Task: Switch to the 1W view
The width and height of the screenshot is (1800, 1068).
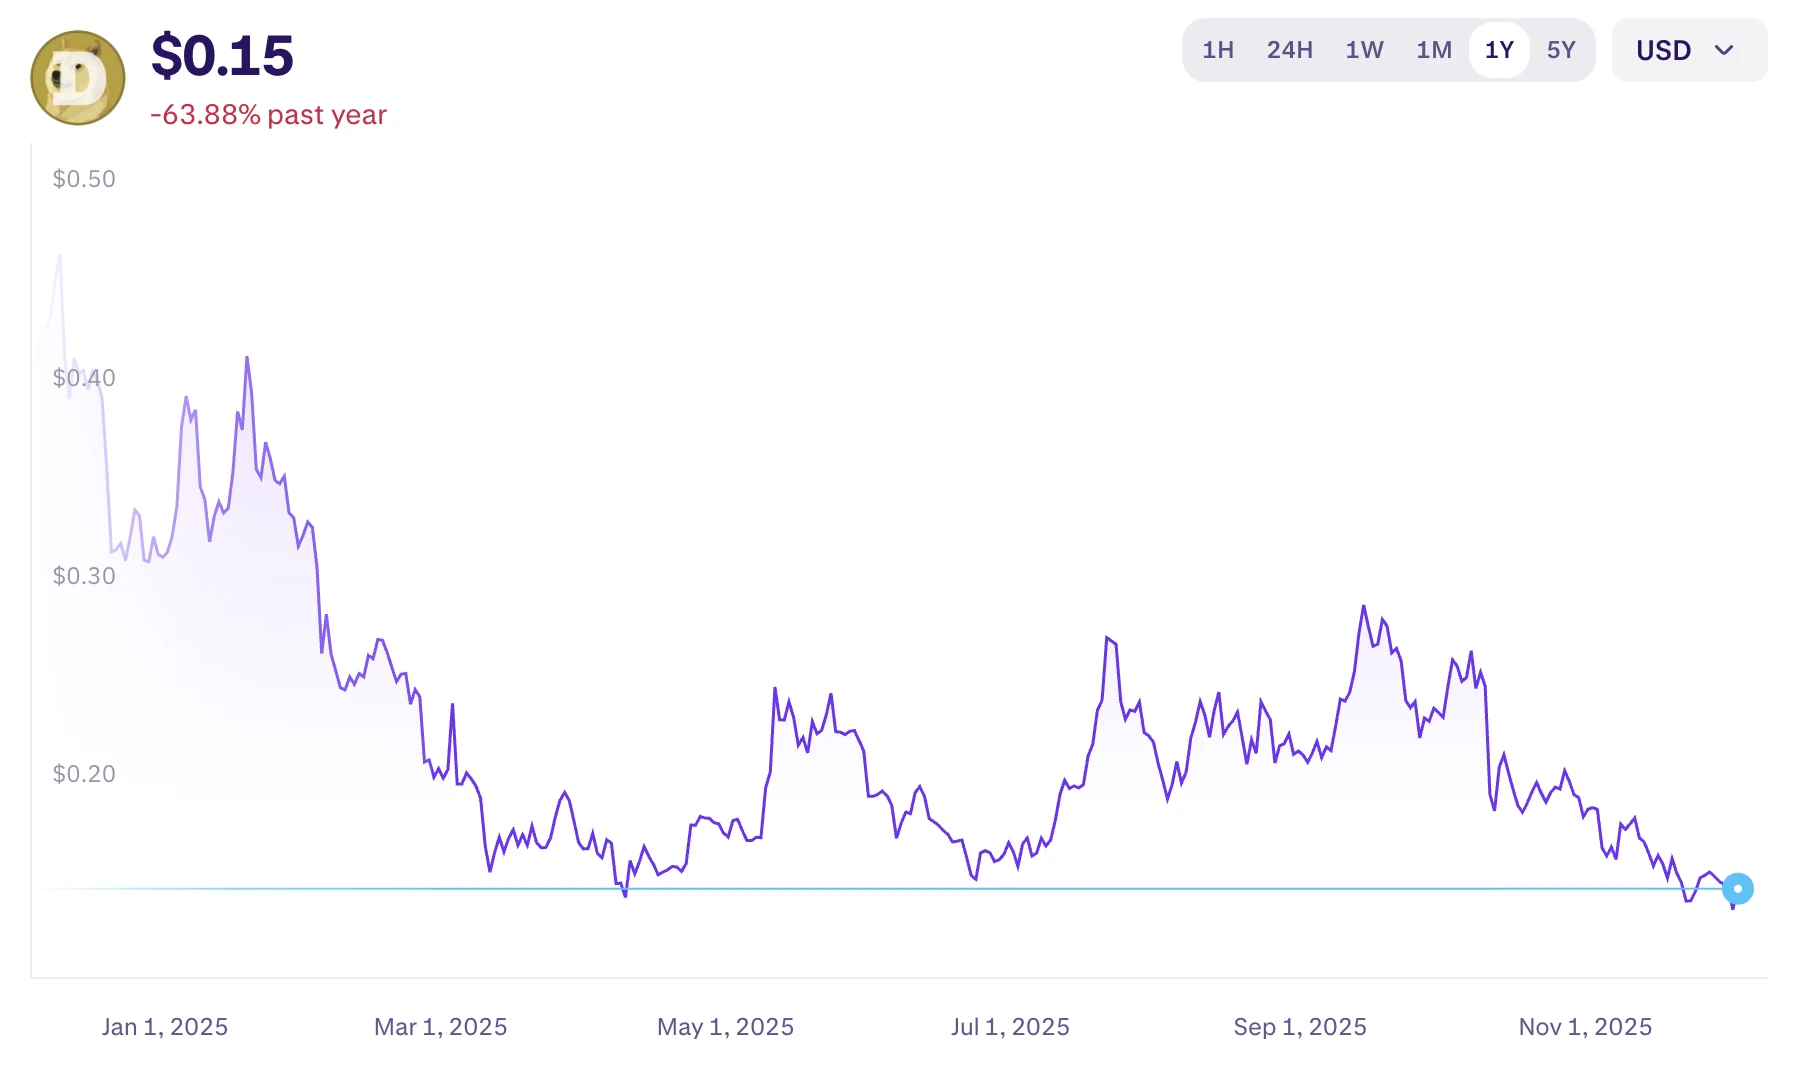Action: tap(1363, 49)
